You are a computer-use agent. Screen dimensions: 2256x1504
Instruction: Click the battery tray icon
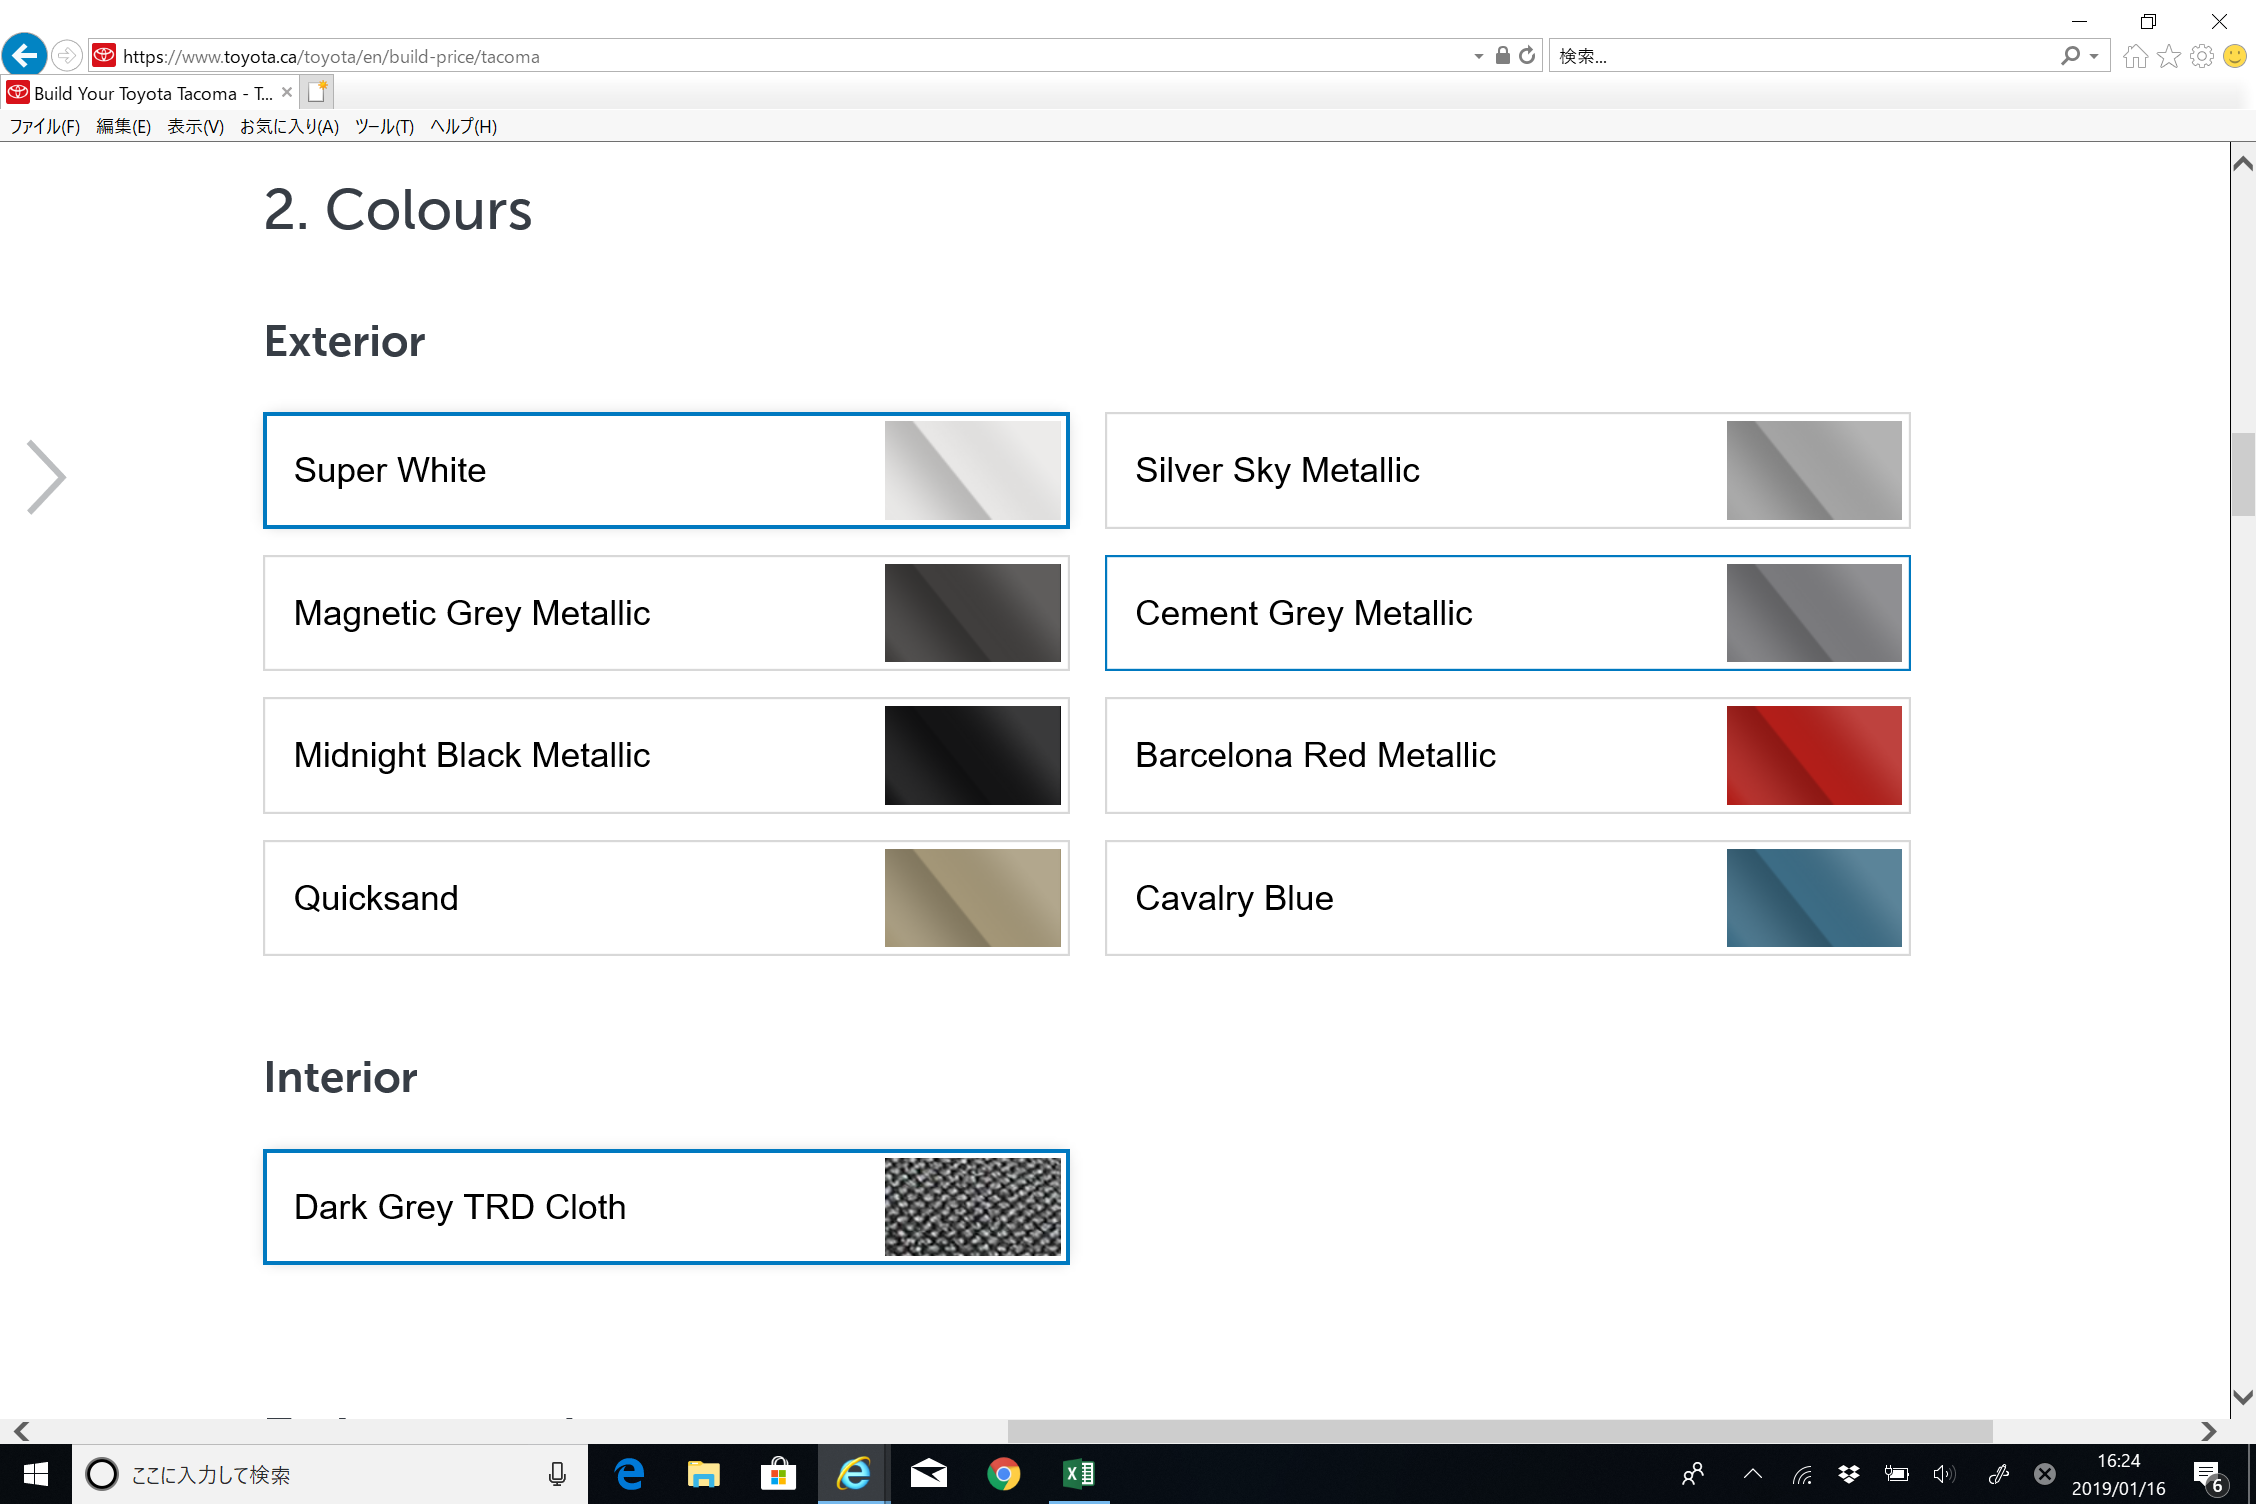click(1896, 1474)
